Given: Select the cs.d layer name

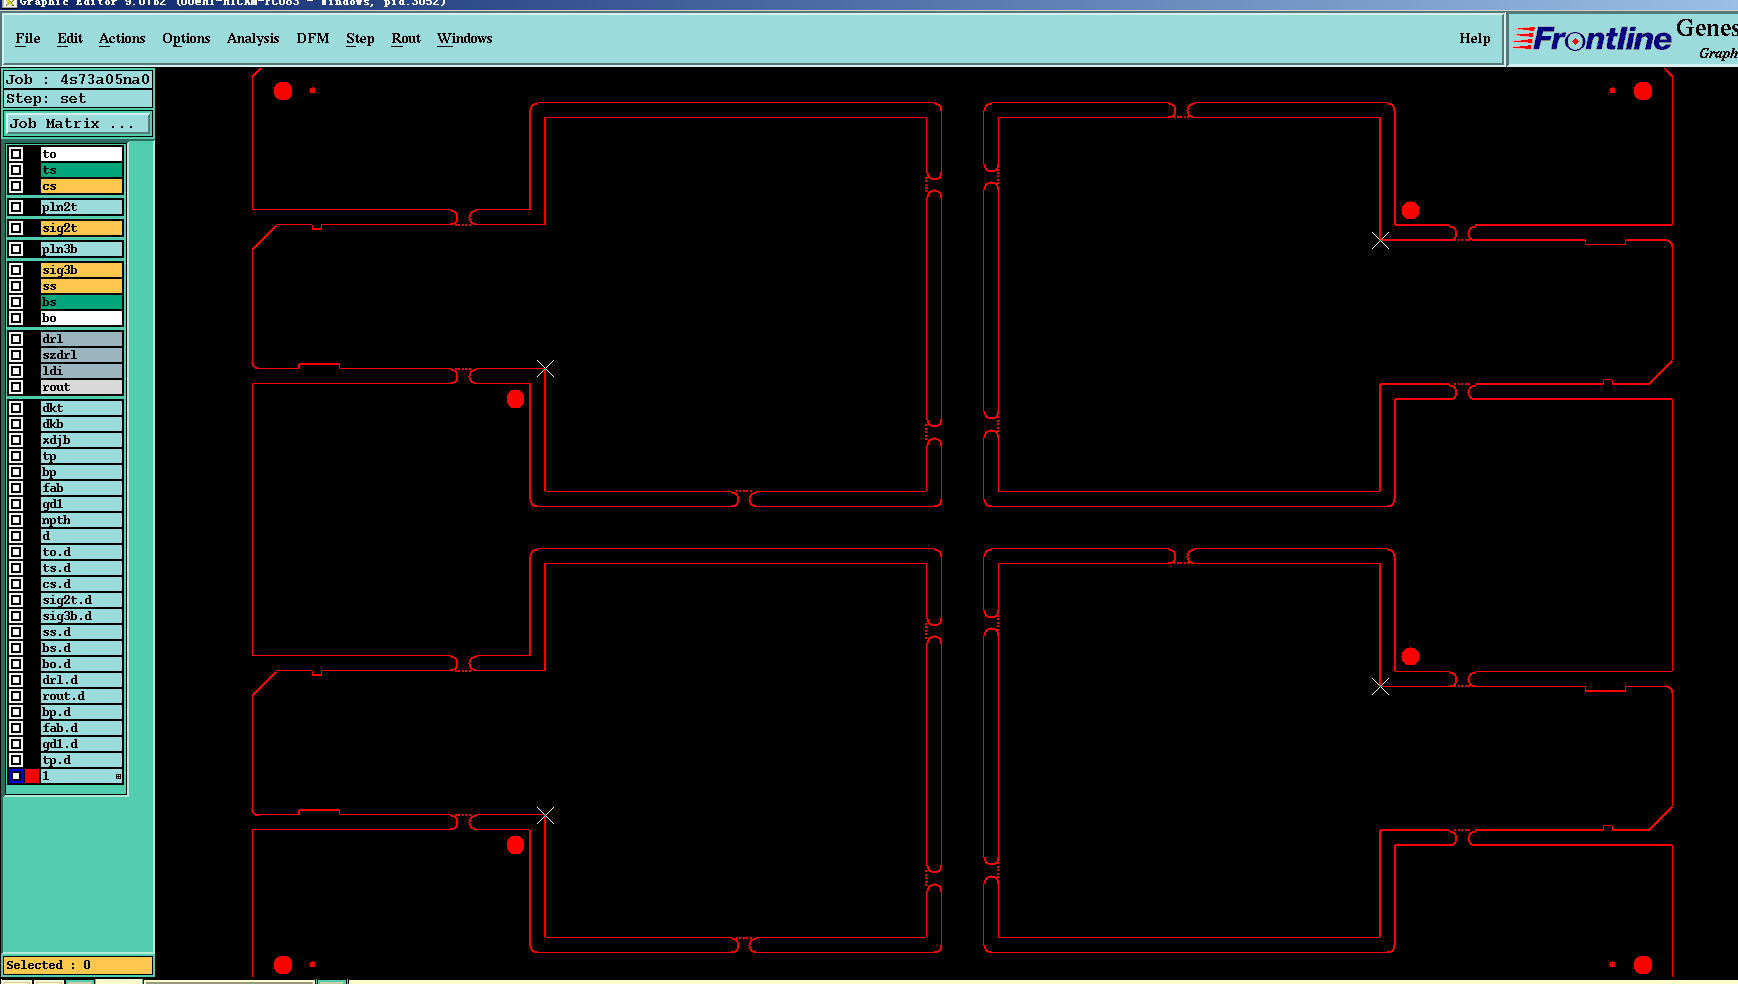Looking at the screenshot, I should coord(81,584).
